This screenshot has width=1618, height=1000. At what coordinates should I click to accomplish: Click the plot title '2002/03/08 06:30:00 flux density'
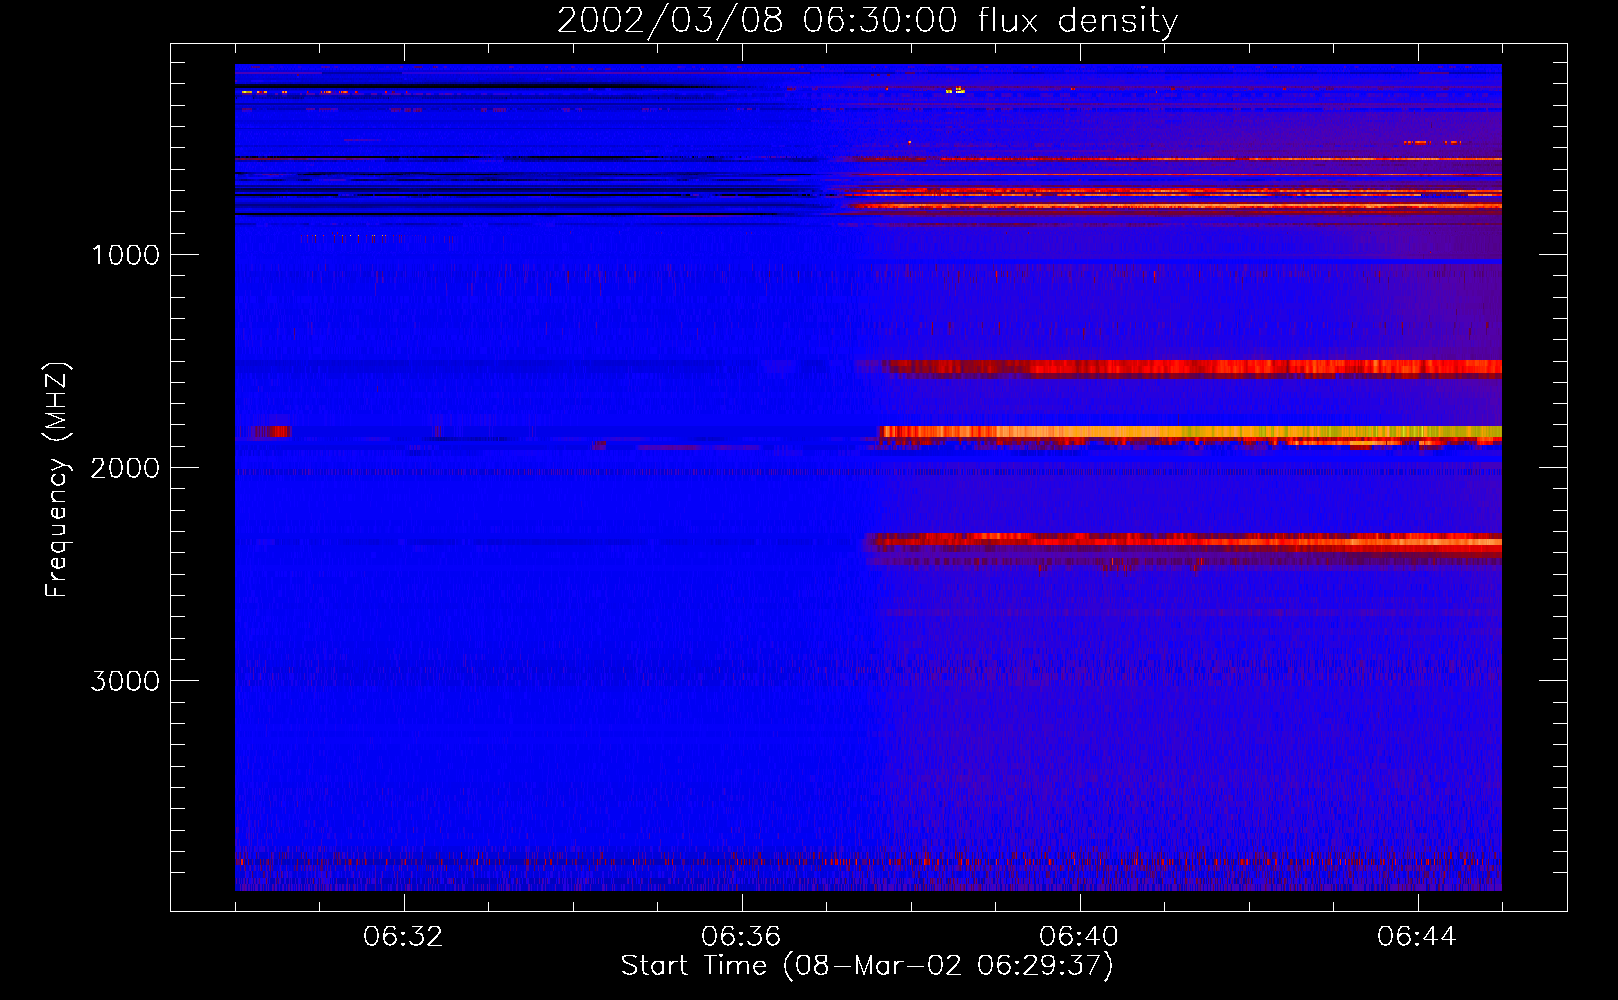pyautogui.click(x=867, y=20)
